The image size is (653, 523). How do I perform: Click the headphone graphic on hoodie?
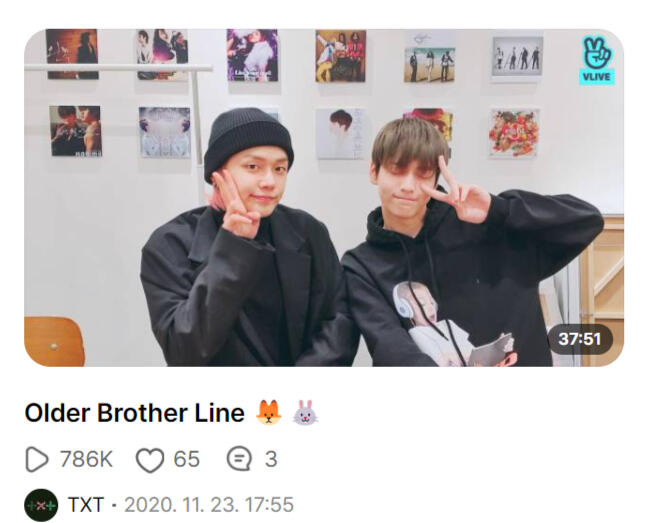point(404,301)
